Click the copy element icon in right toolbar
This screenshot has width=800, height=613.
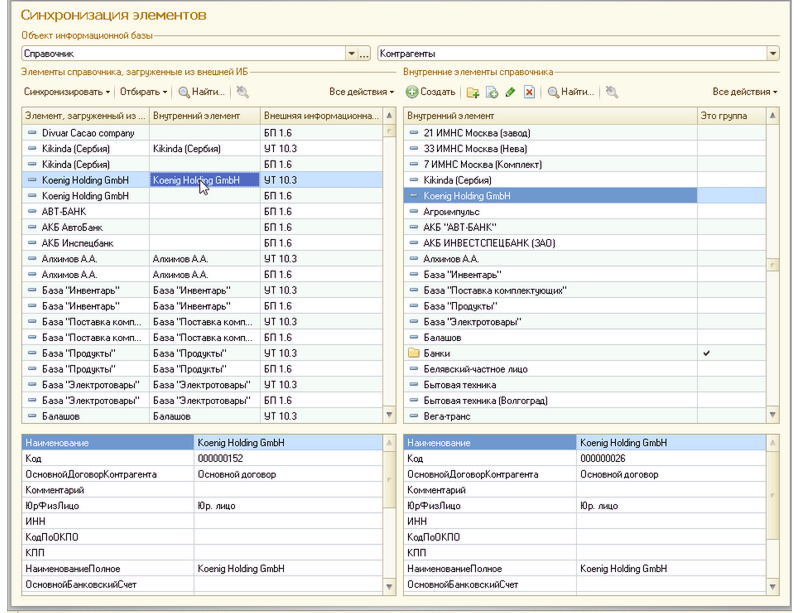click(492, 92)
